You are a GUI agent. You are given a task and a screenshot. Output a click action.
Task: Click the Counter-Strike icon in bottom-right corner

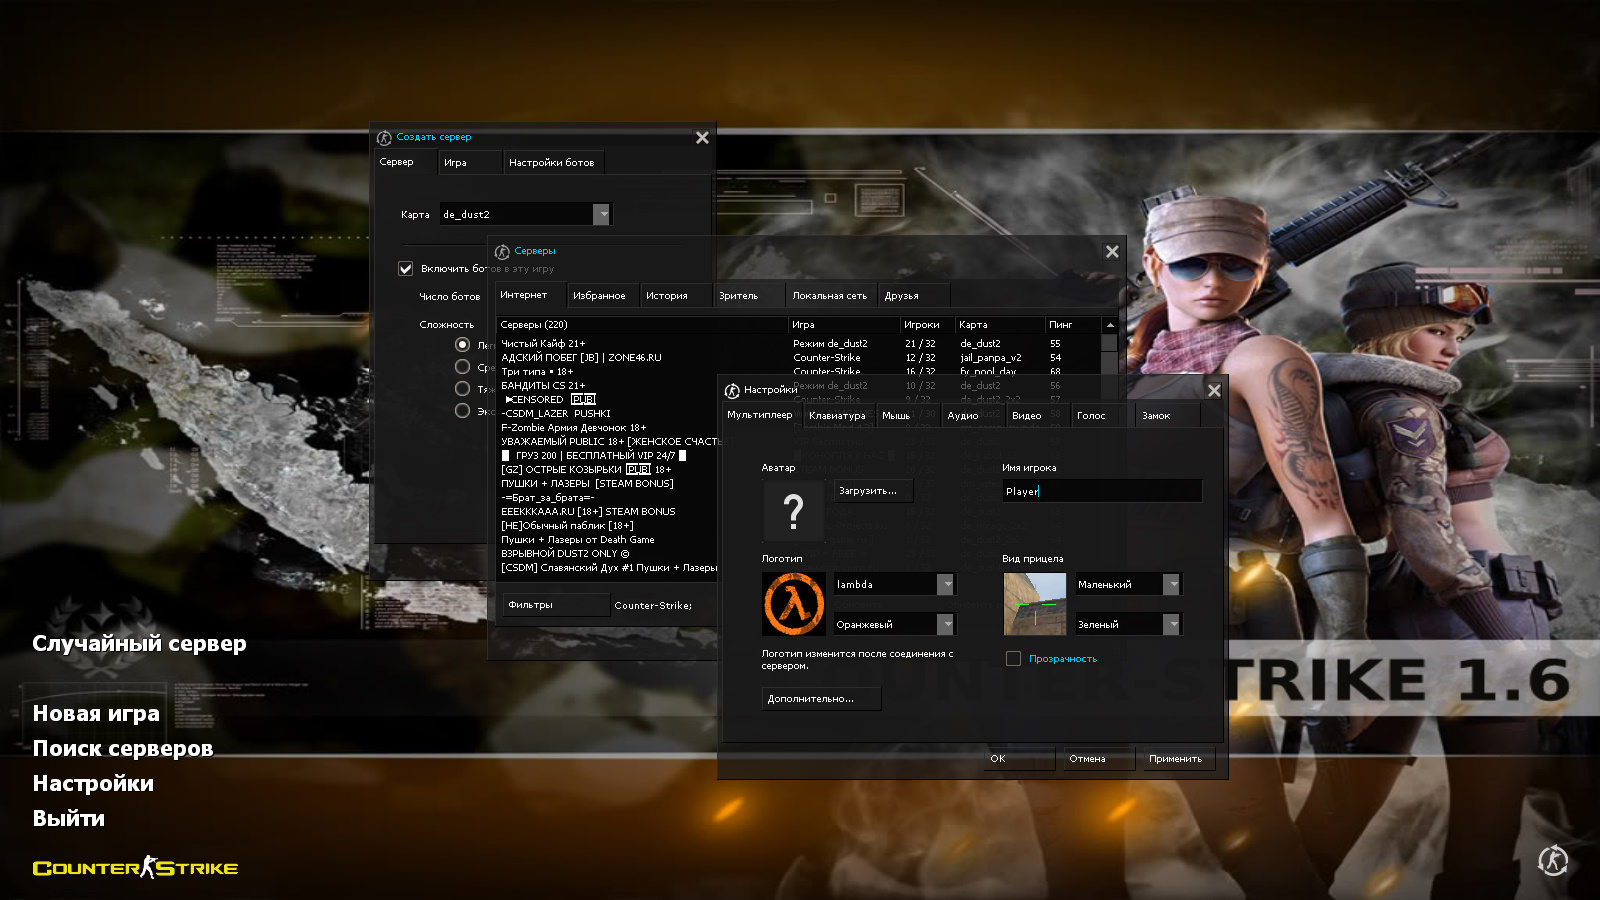1553,860
